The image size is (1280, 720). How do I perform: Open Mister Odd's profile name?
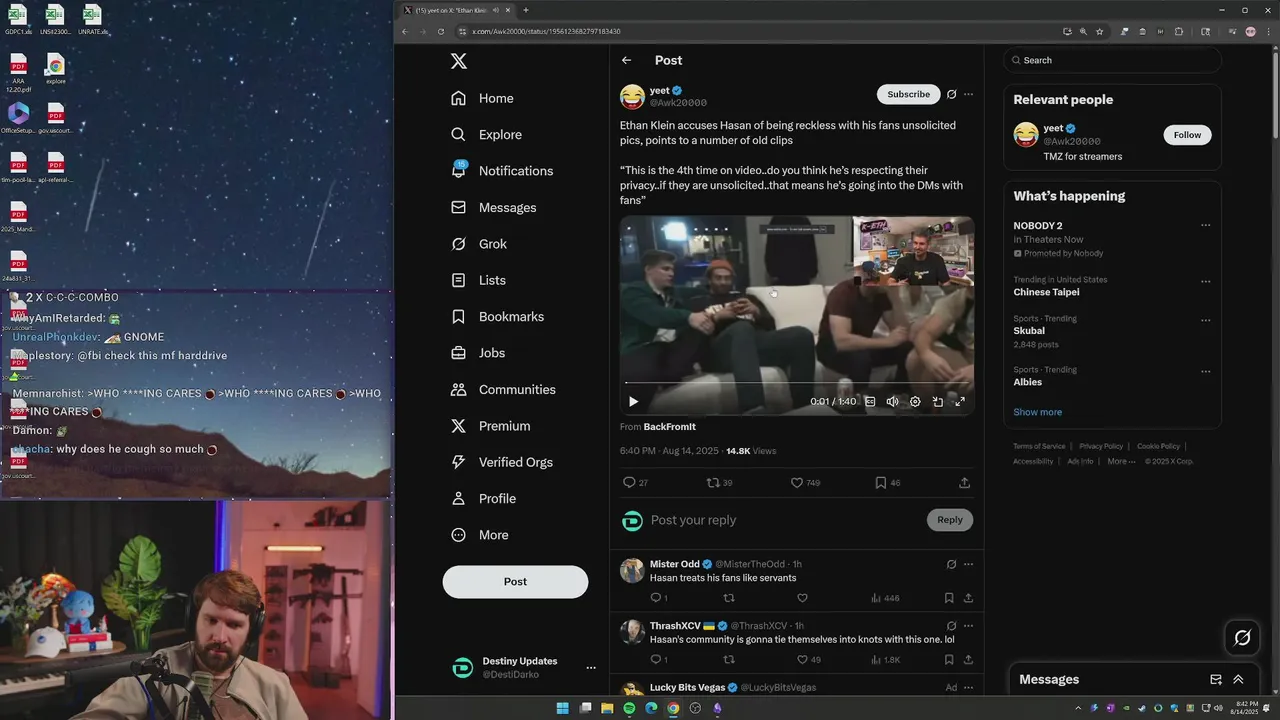(675, 565)
